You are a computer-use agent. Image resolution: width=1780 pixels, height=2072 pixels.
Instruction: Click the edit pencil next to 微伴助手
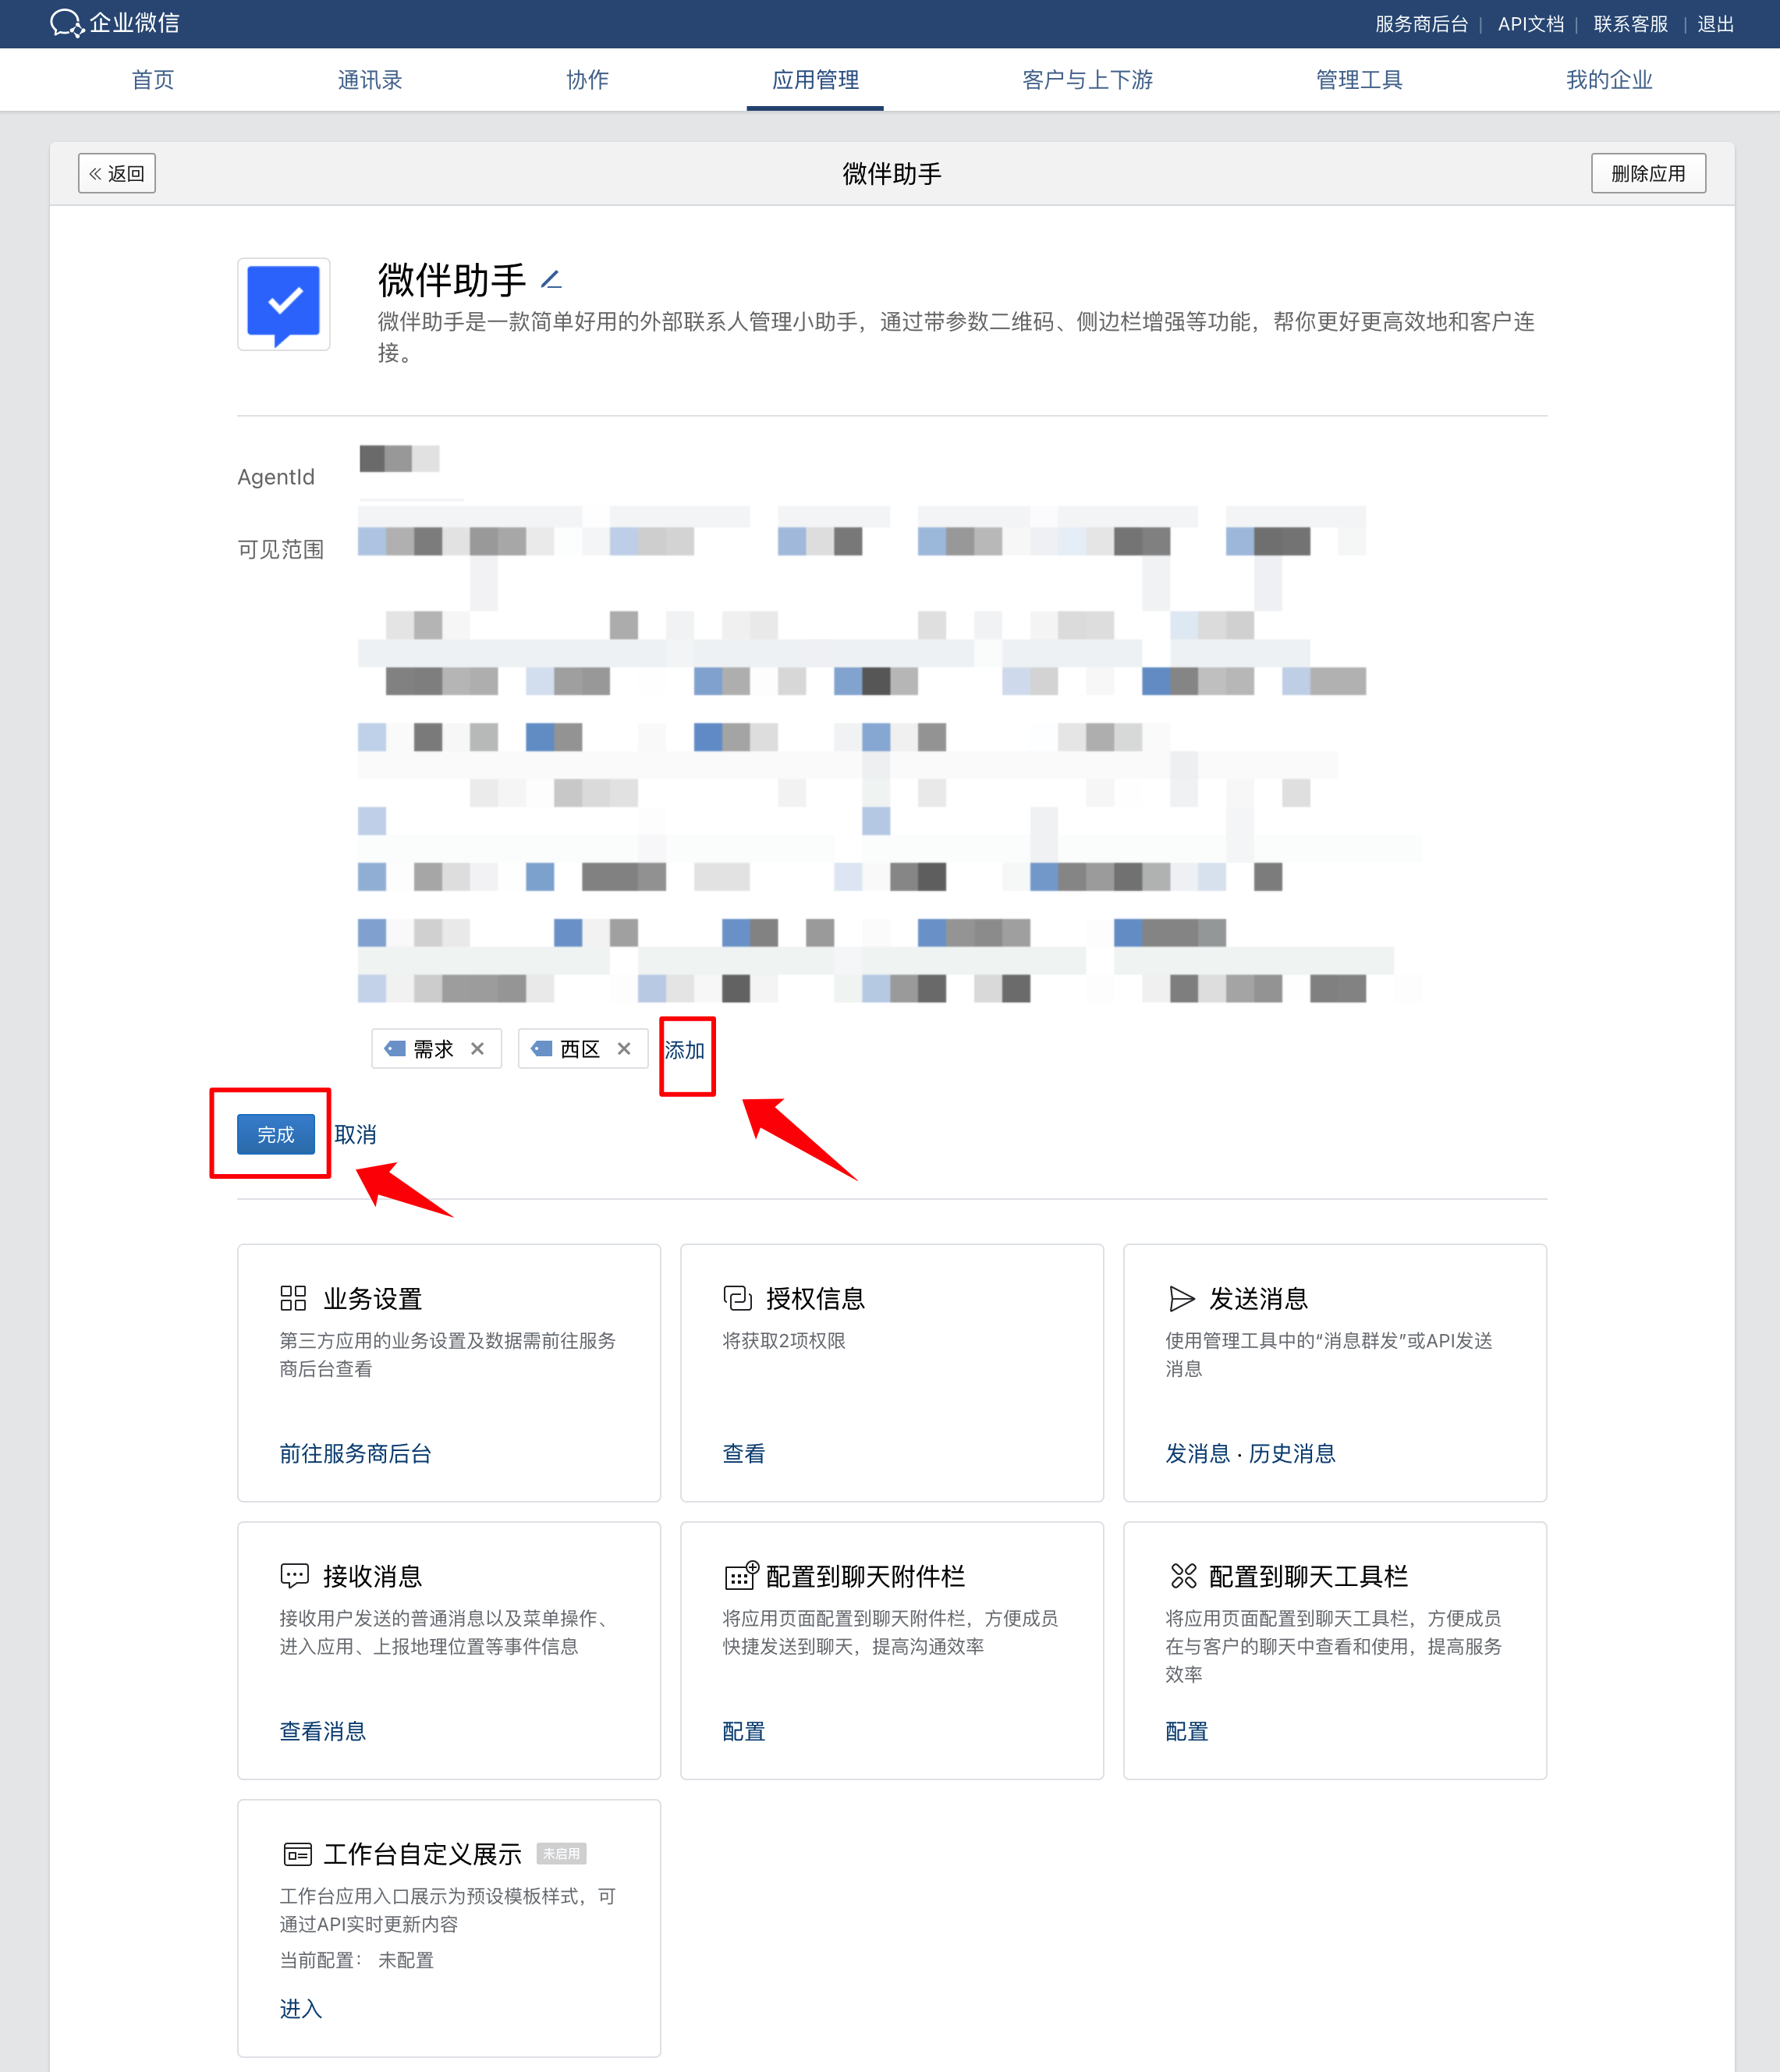pyautogui.click(x=551, y=280)
